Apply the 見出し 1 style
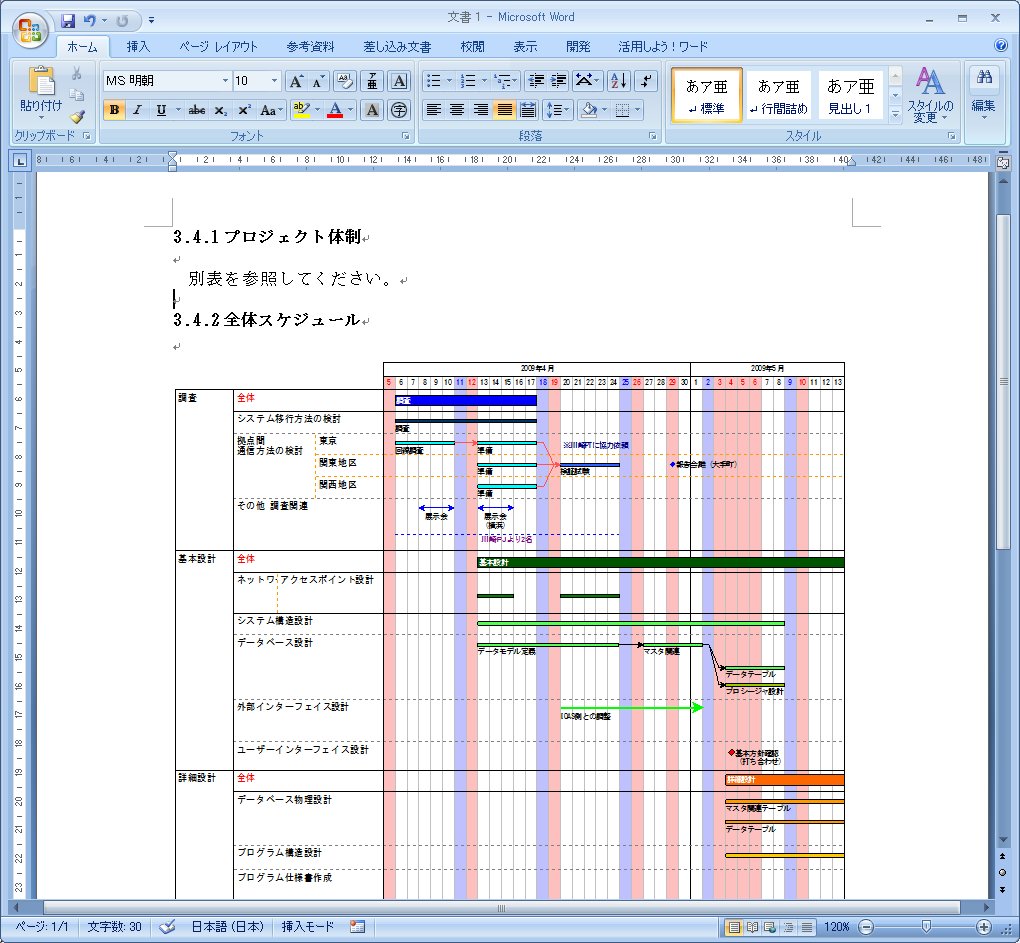This screenshot has width=1020, height=943. click(x=850, y=96)
